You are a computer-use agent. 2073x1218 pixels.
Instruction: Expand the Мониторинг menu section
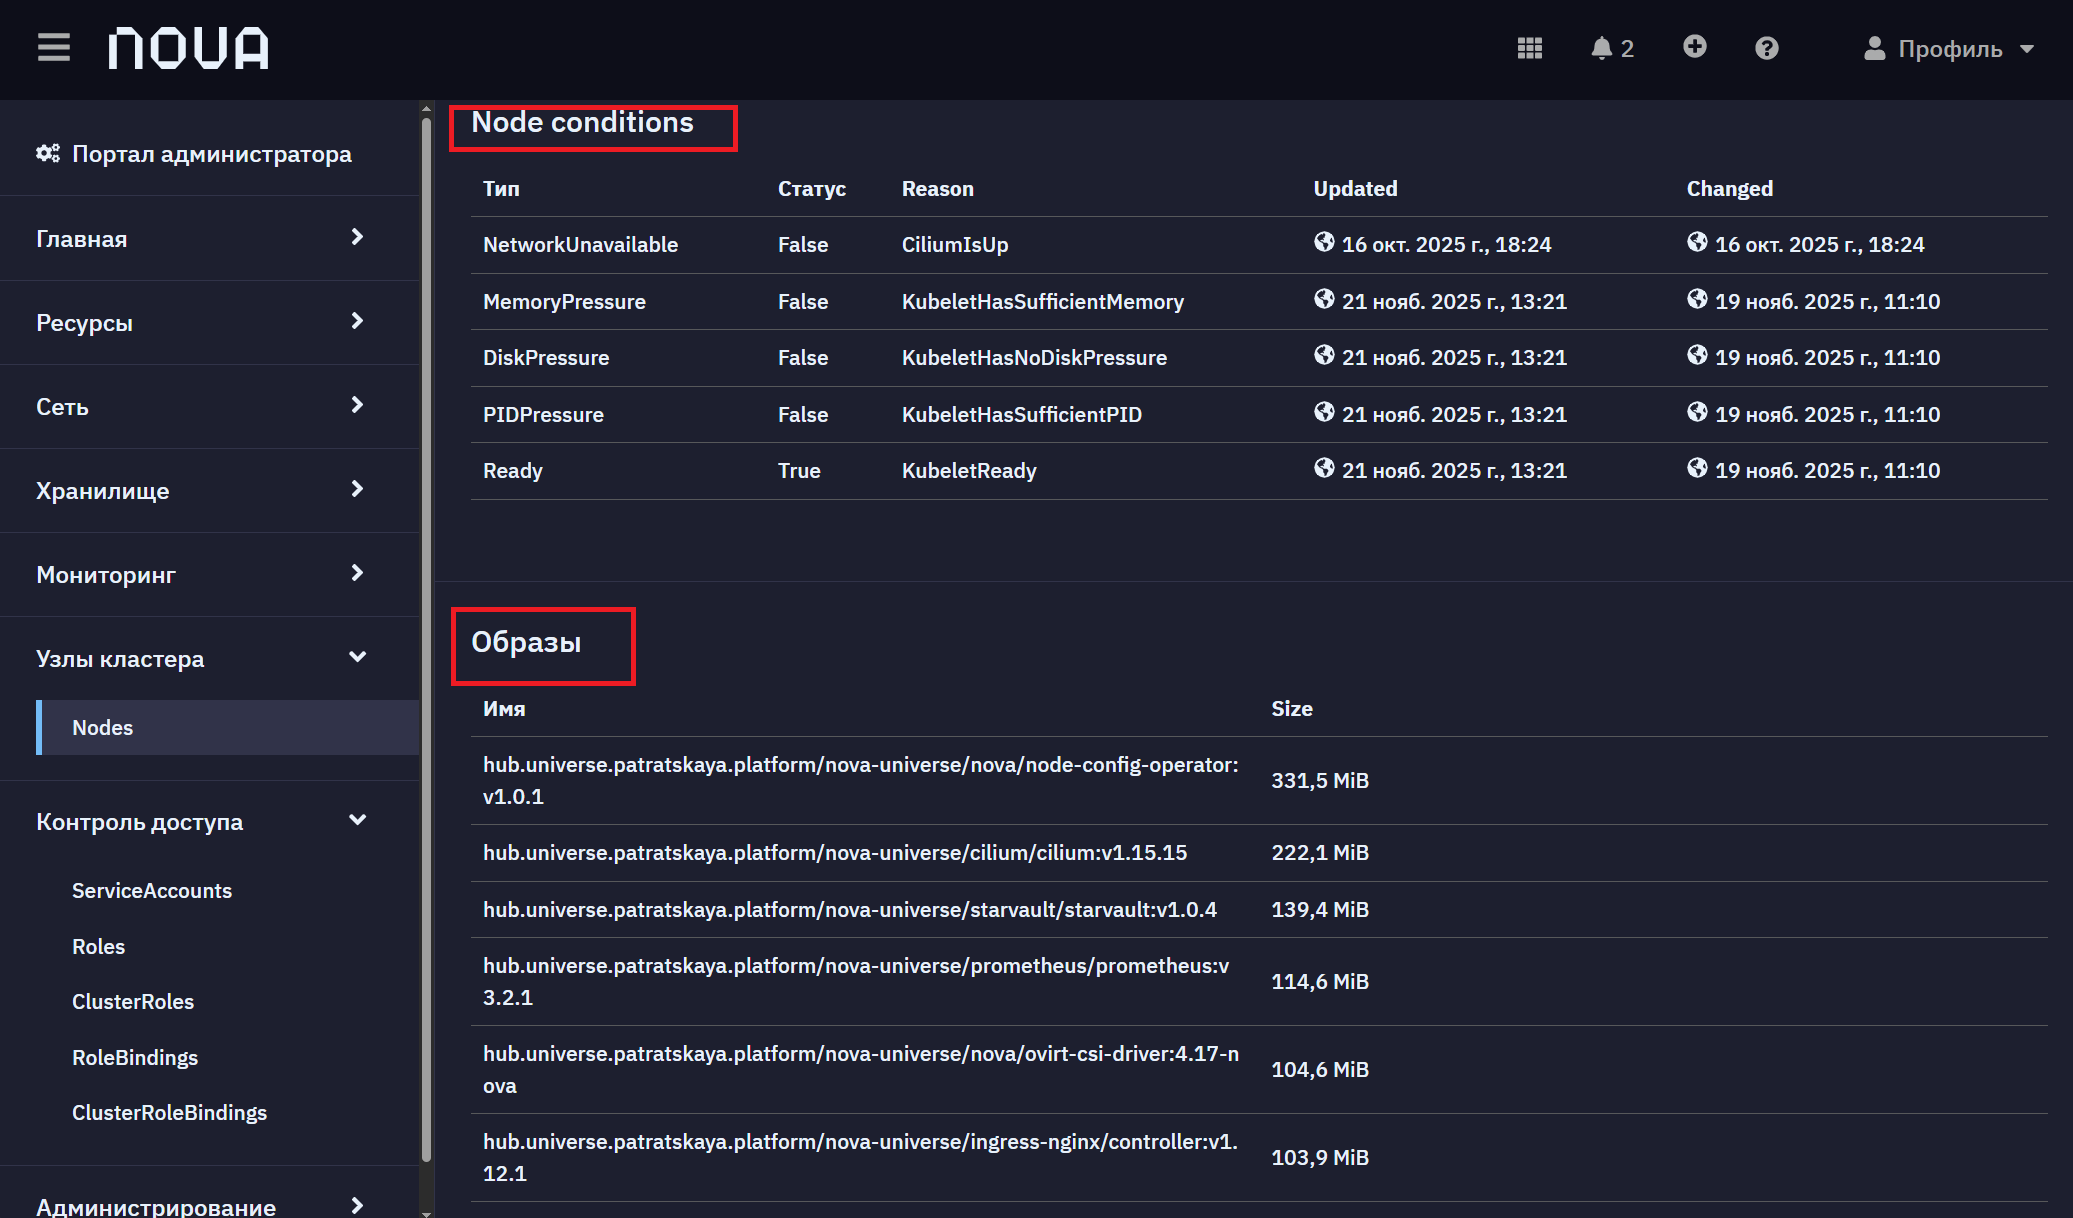pyautogui.click(x=209, y=574)
